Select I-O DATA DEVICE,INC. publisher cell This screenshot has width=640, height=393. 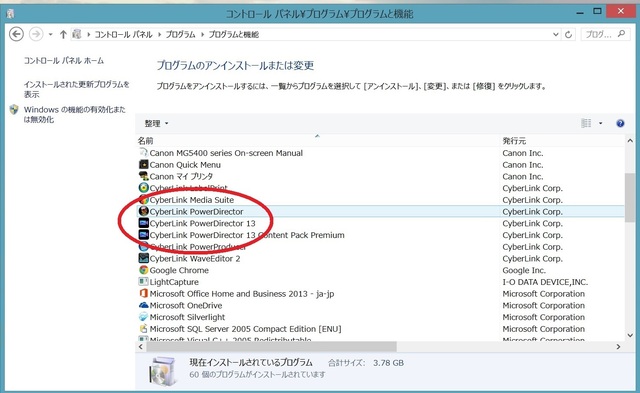[x=545, y=282]
